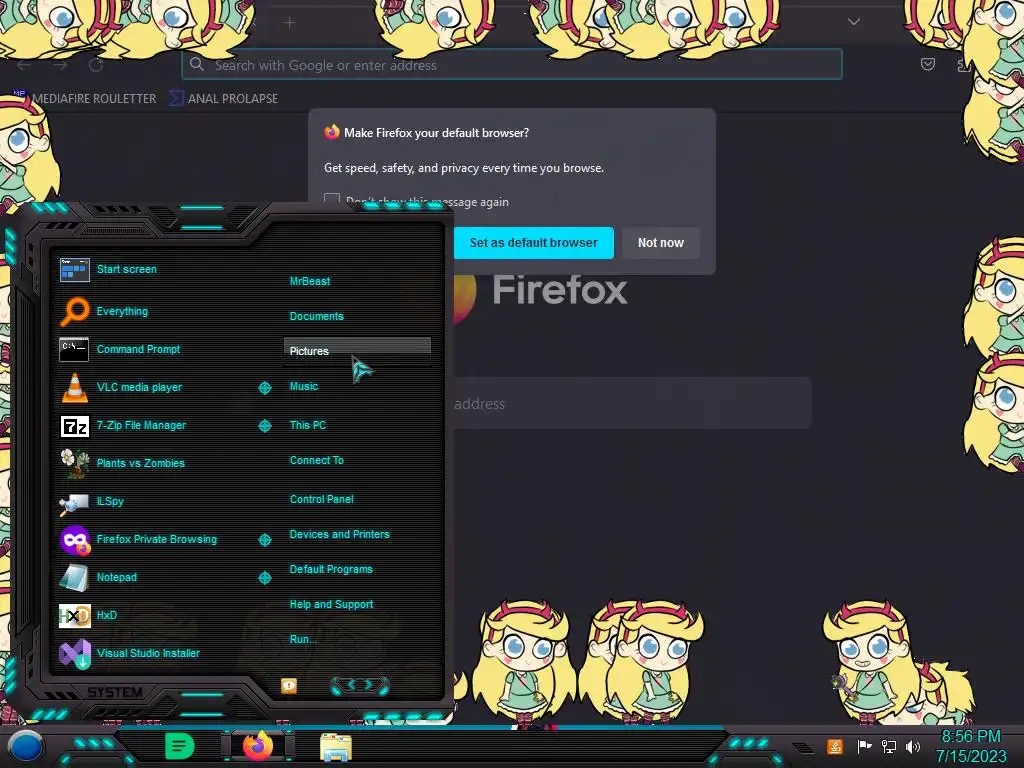This screenshot has height=768, width=1024.
Task: Go forward in Firefox
Action: 60,65
